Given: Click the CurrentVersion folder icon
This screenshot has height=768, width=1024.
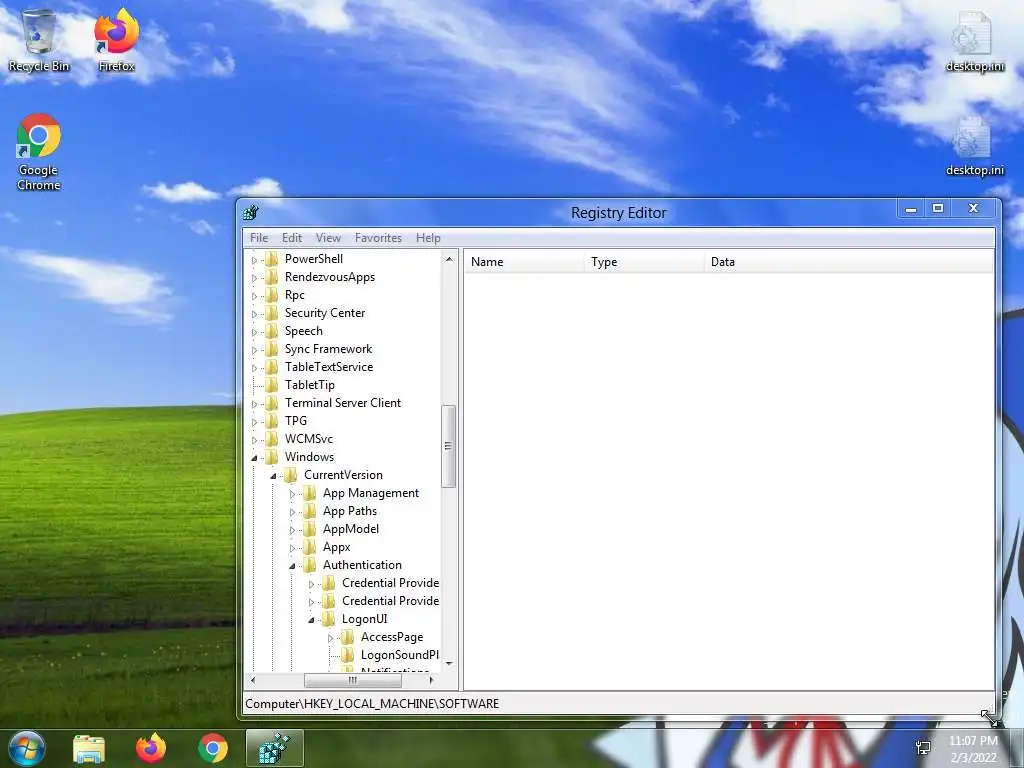Looking at the screenshot, I should click(x=291, y=475).
